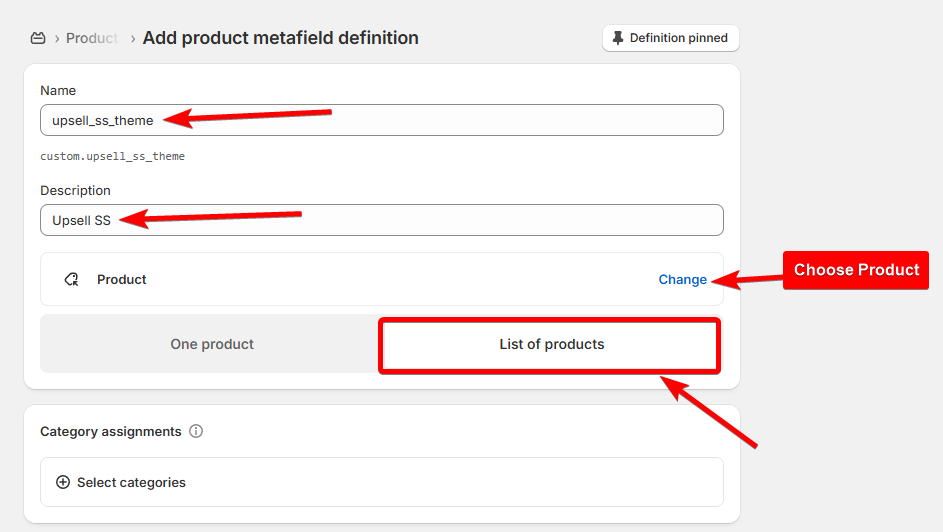Screen dimensions: 943x532
Task: Click the custom.upsell_ss_theme namespace key text
Action: [x=112, y=156]
